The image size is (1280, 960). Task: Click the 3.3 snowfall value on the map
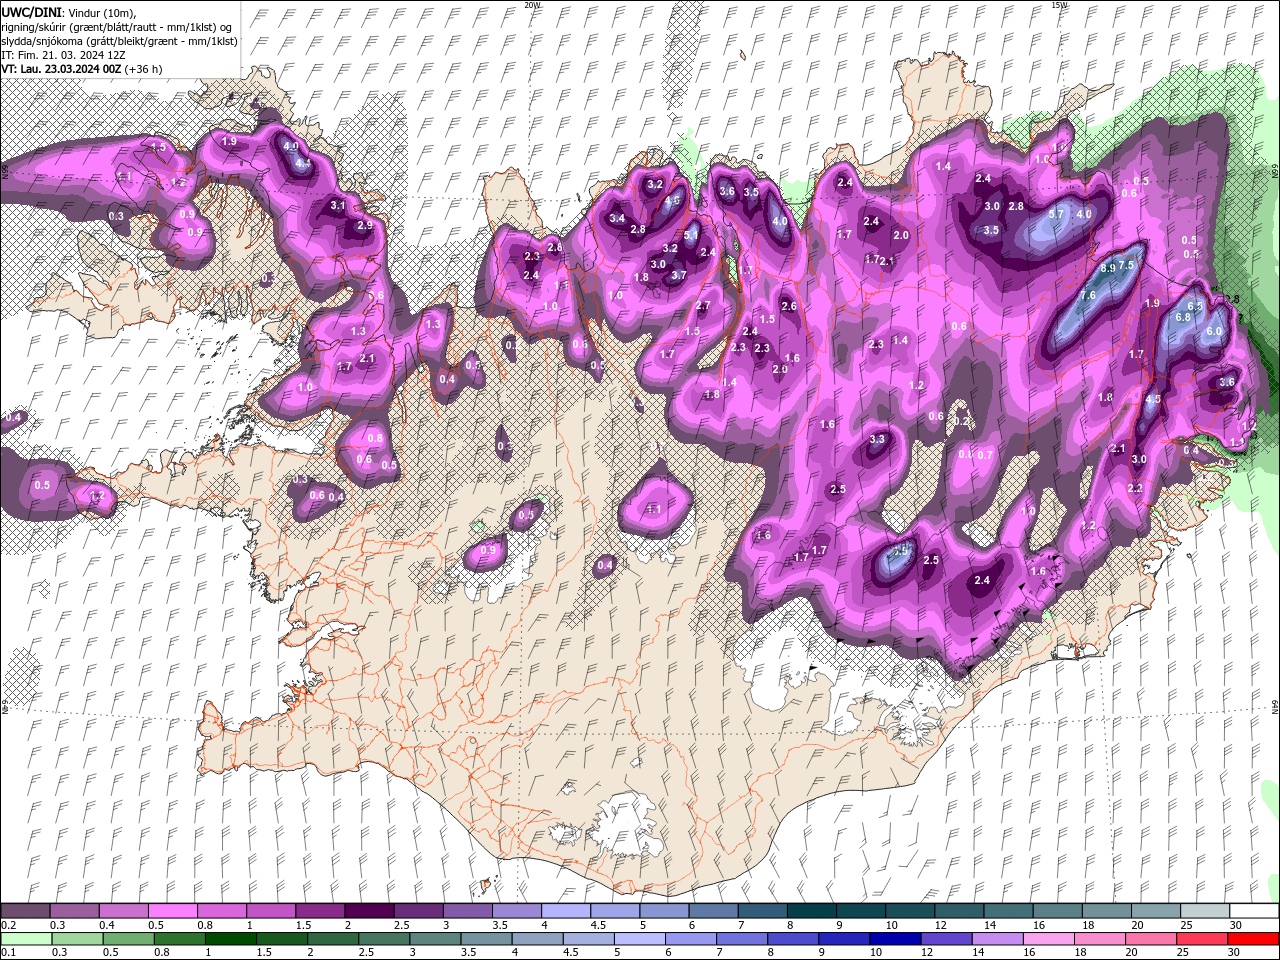877,439
